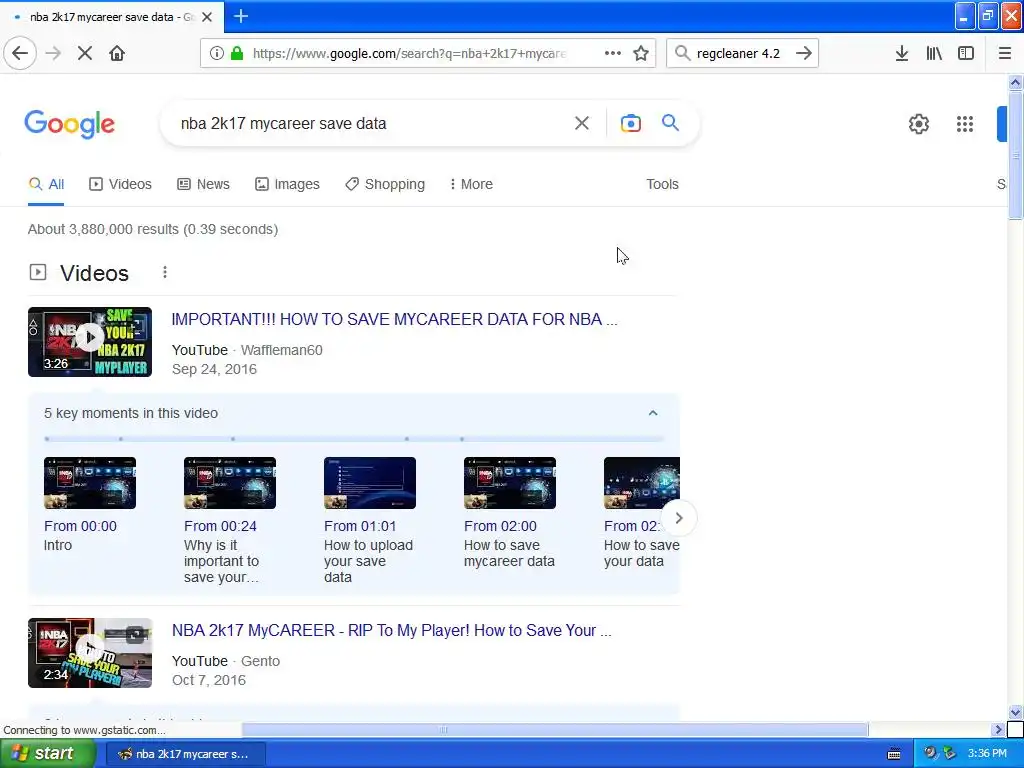Viewport: 1024px width, 768px height.
Task: Run Google search with blue magnifier
Action: click(x=670, y=123)
